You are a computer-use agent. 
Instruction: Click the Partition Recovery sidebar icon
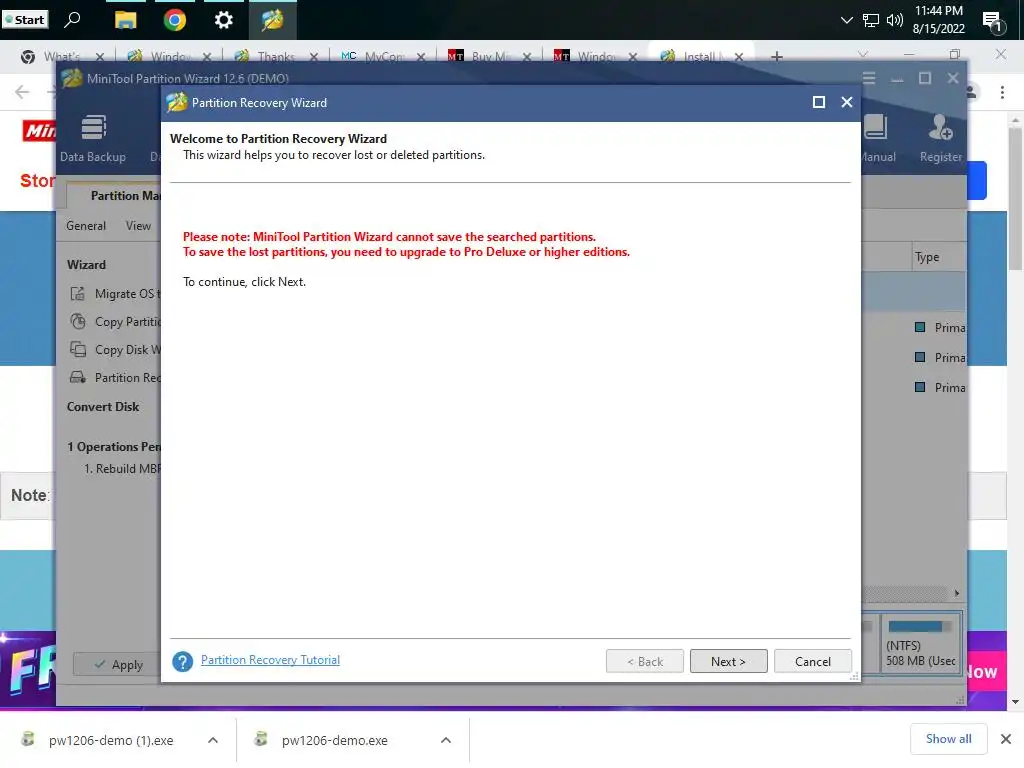pos(78,377)
